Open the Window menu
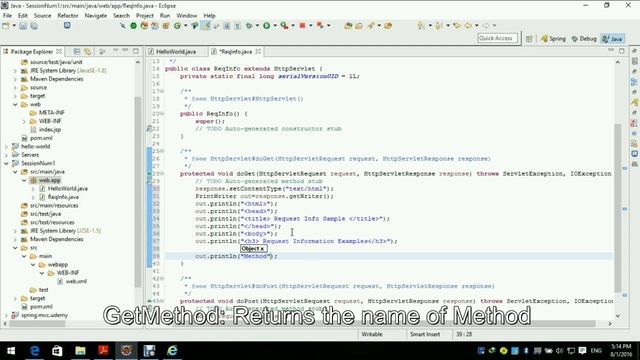Viewport: 640px width, 360px height. 187,16
